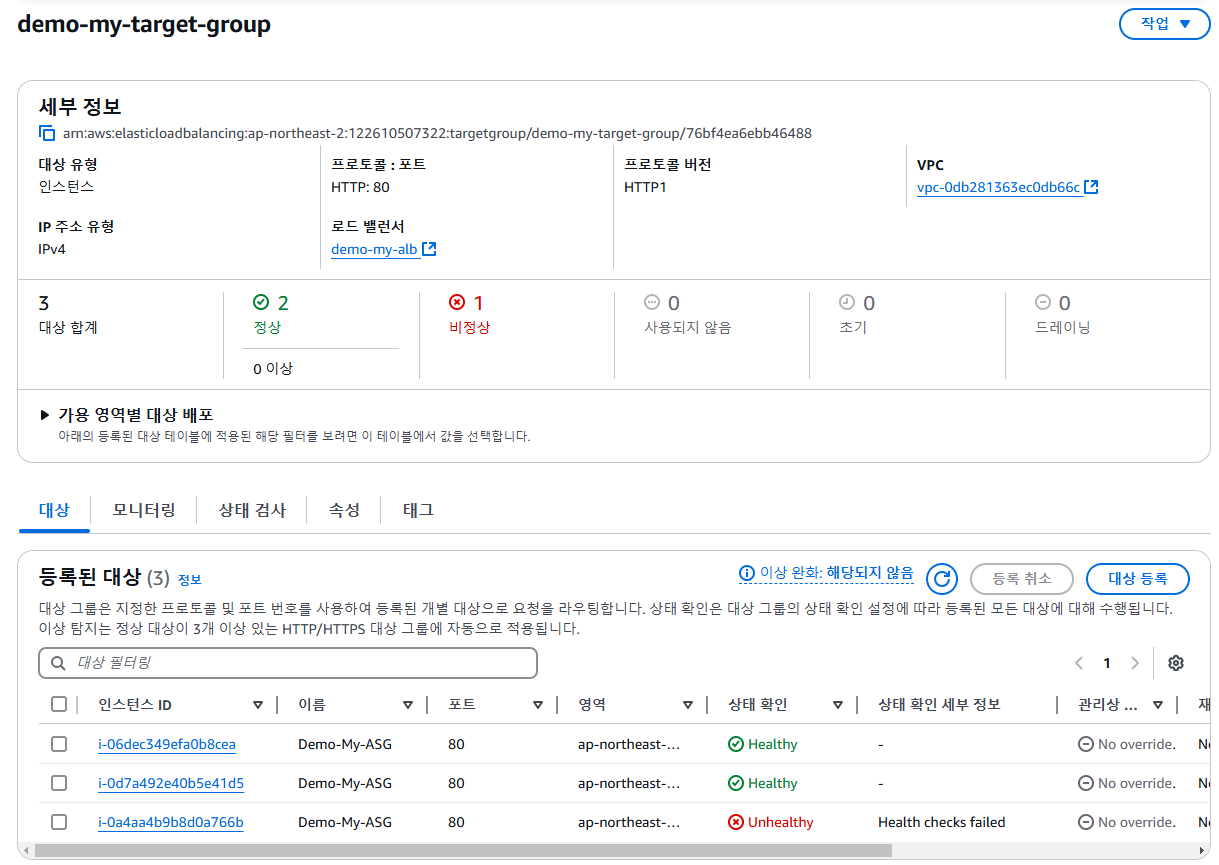1219x865 pixels.
Task: Click external link icon beside demo-my-alb
Action: [429, 249]
